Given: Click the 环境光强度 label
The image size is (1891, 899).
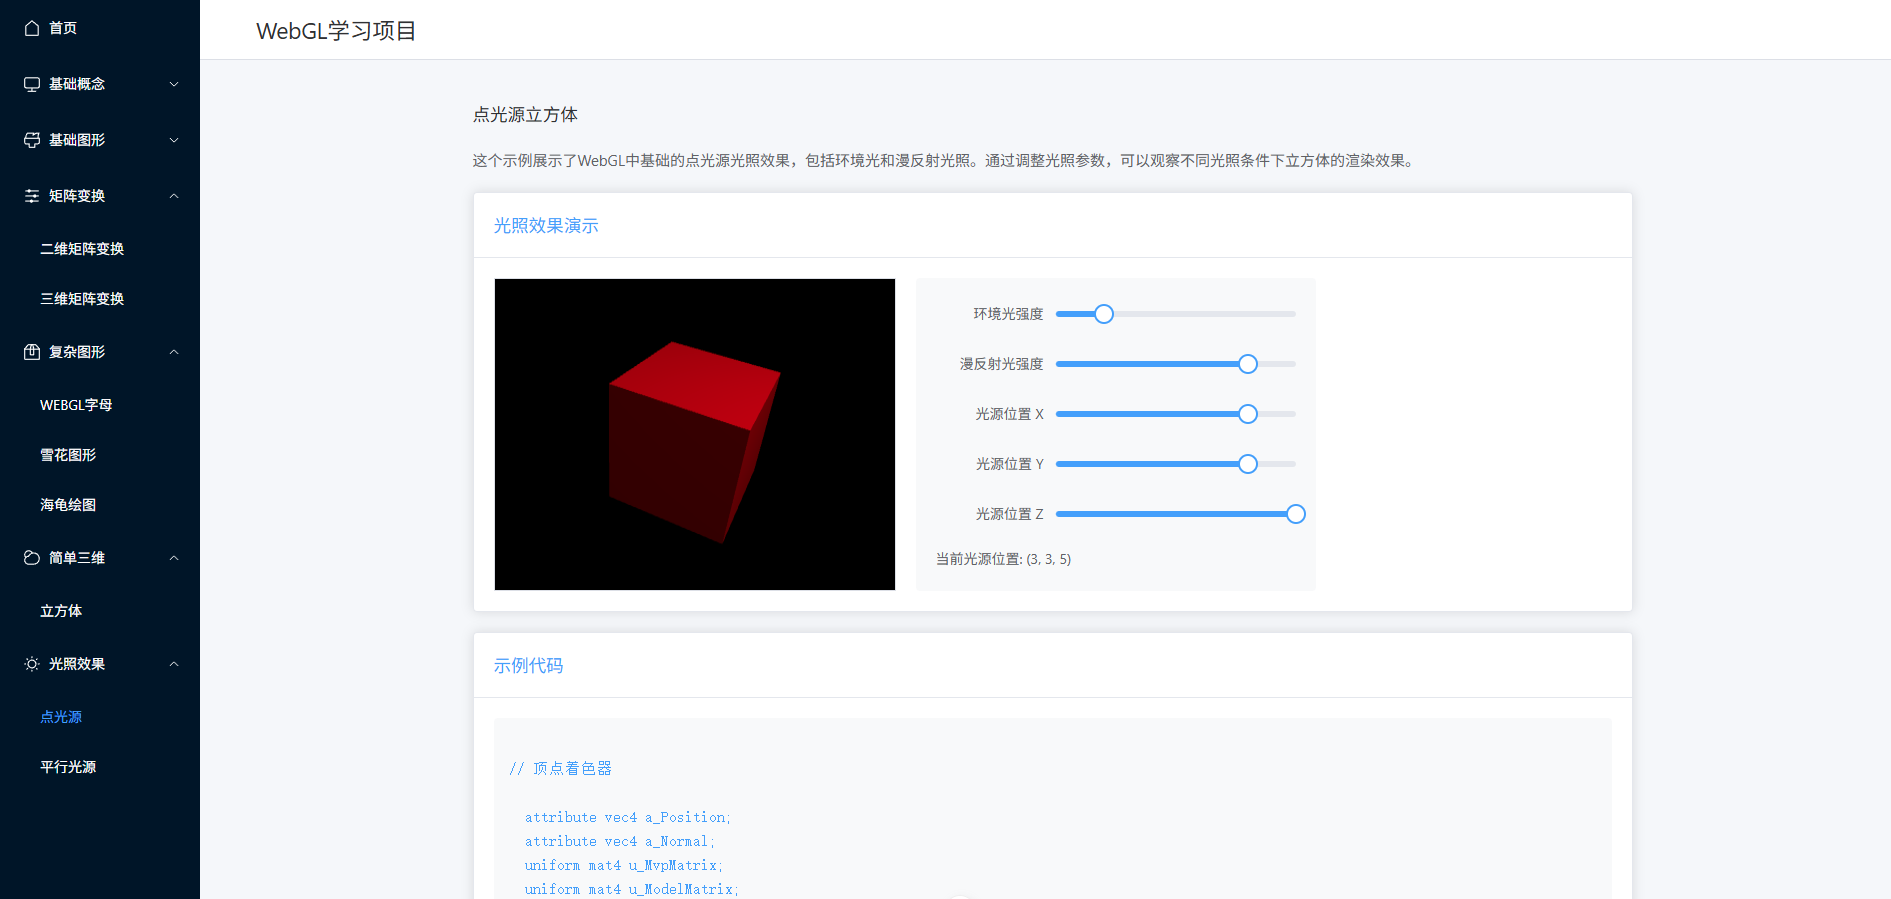Looking at the screenshot, I should coord(1008,314).
